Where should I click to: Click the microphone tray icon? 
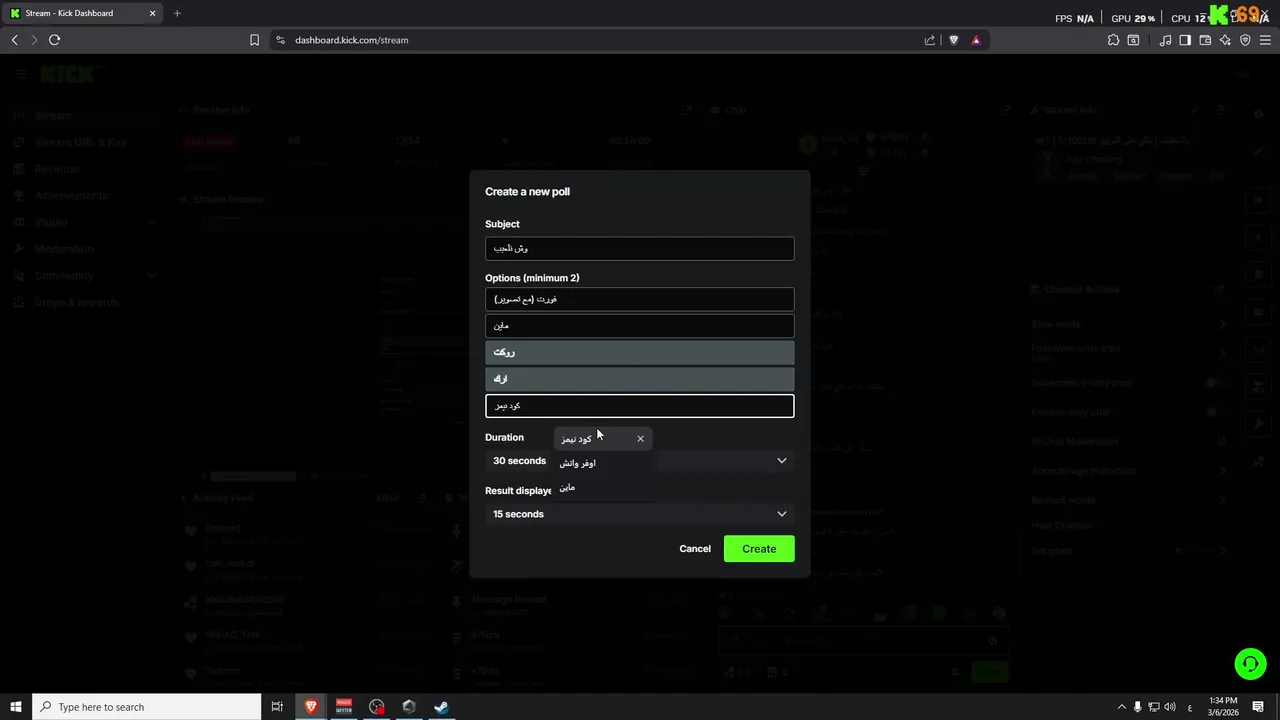click(x=1138, y=707)
